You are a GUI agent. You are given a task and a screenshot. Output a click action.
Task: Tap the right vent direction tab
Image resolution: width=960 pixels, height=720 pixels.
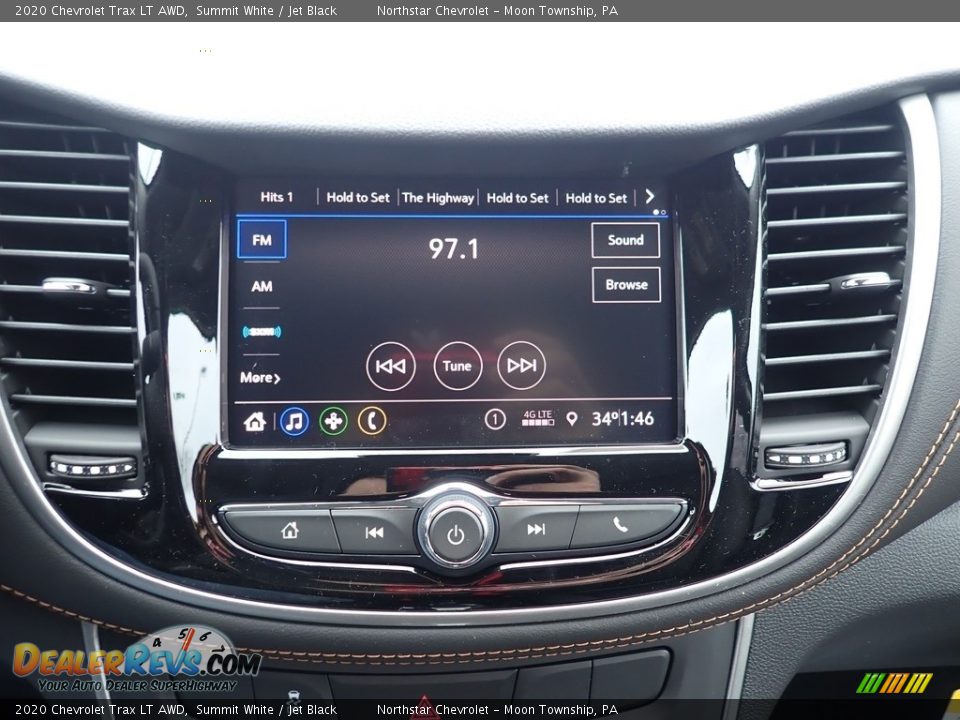[x=864, y=280]
